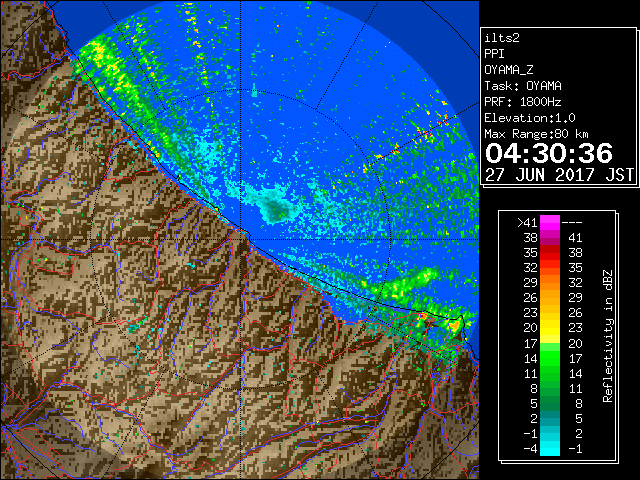
Task: Click the 'PRF: 1800Hz' text
Action: (523, 102)
